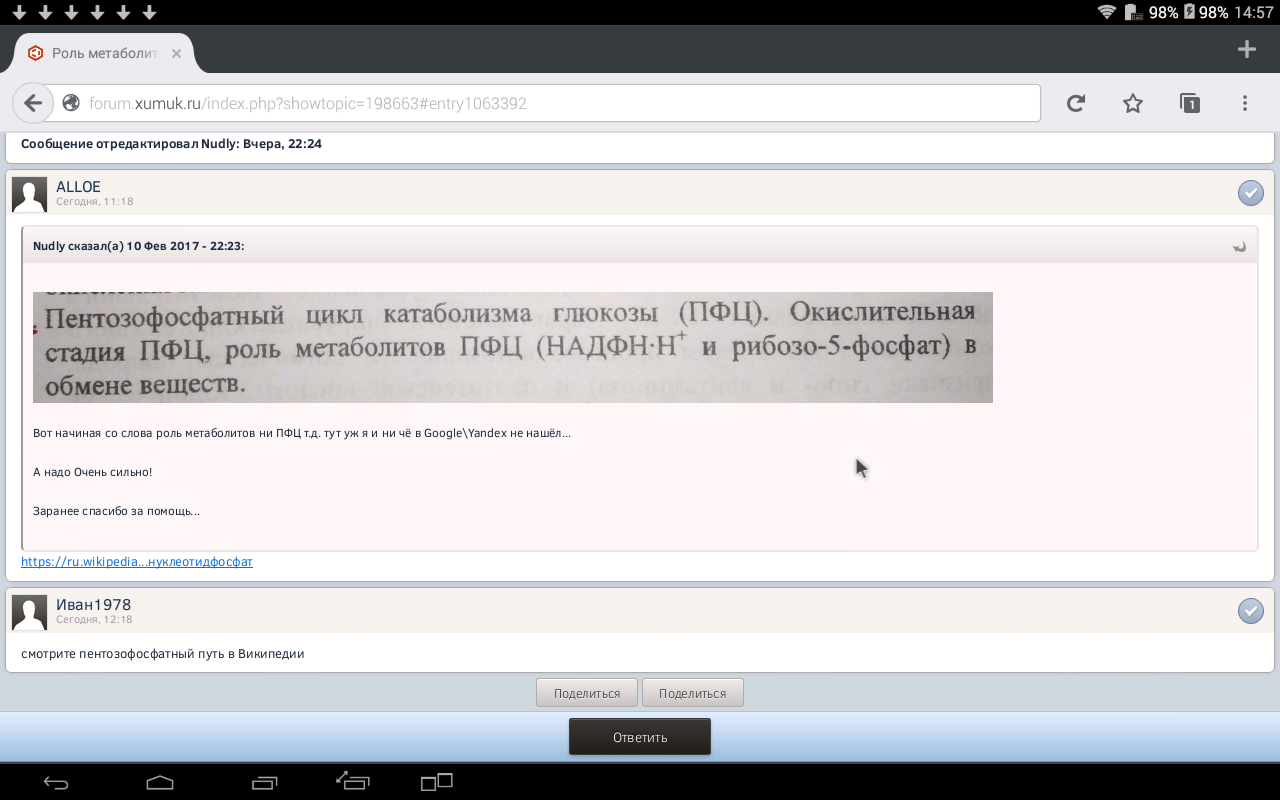This screenshot has height=800, width=1280.
Task: Click the ru.wikipedia link in ALLOE's post
Action: coord(137,562)
